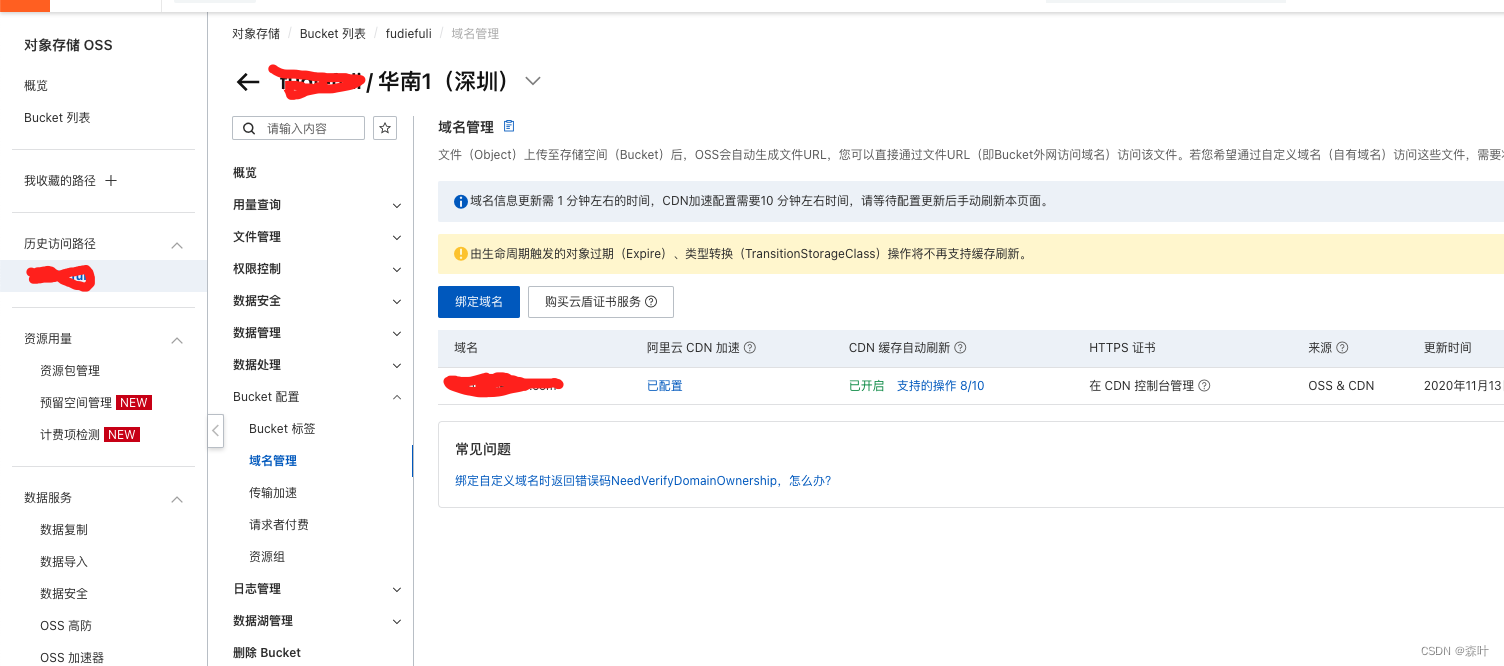This screenshot has height=666, width=1504.
Task: Click 对象存储 OSS sidebar title
Action: (x=68, y=45)
